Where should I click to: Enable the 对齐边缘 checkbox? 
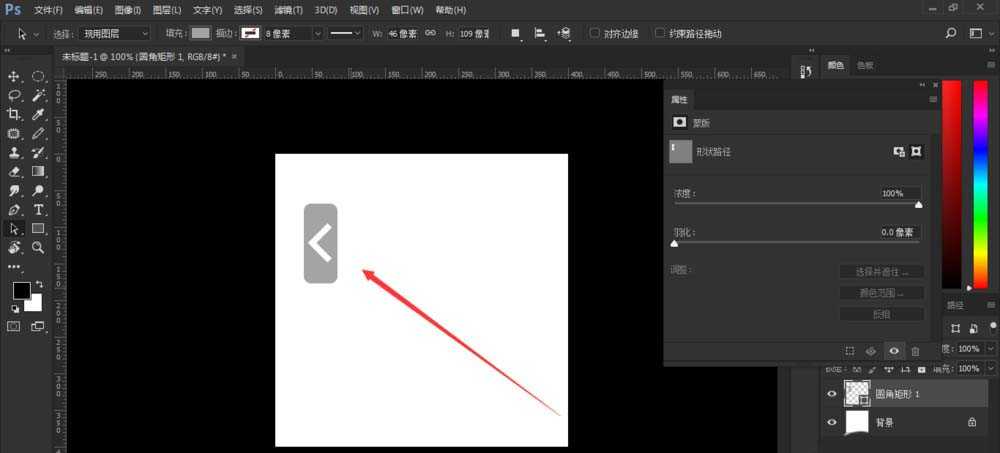click(x=595, y=33)
